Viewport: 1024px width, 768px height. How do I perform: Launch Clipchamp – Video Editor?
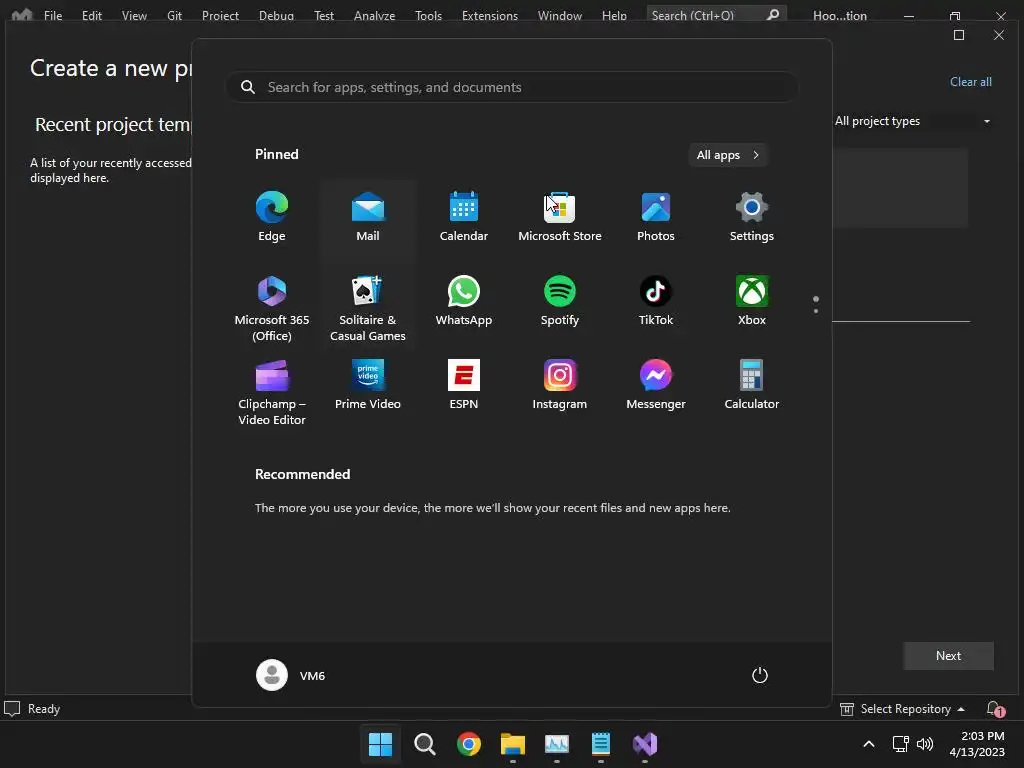[x=272, y=392]
